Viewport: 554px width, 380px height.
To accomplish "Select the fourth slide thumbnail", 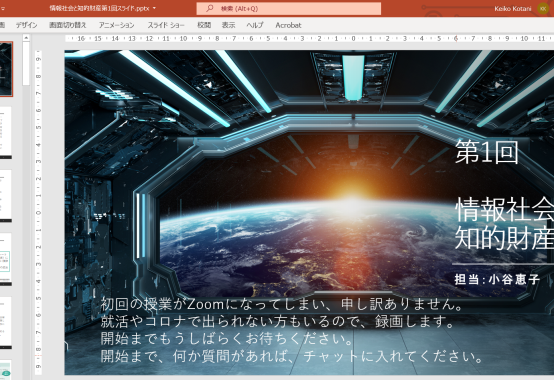I will tap(6, 259).
